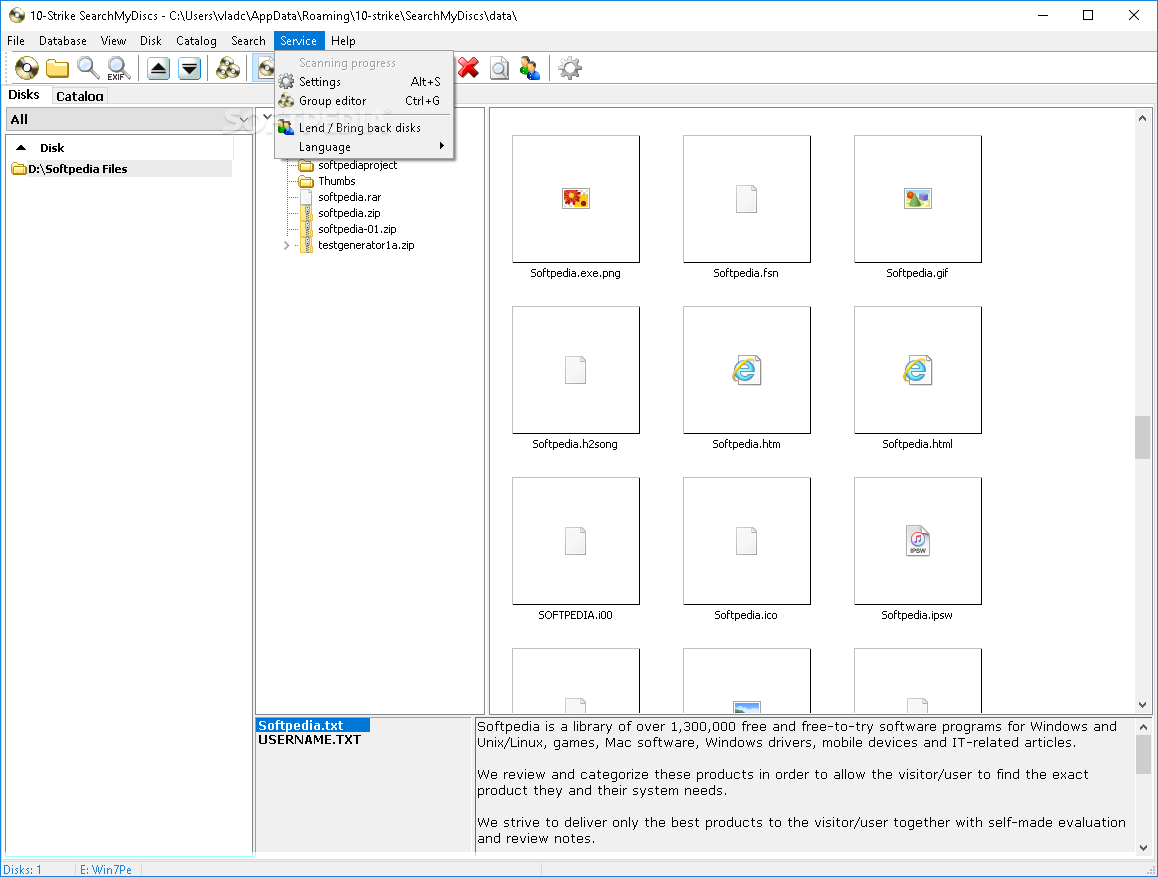Screen dimensions: 1158x877
Task: Open the Language submenu
Action: click(364, 147)
